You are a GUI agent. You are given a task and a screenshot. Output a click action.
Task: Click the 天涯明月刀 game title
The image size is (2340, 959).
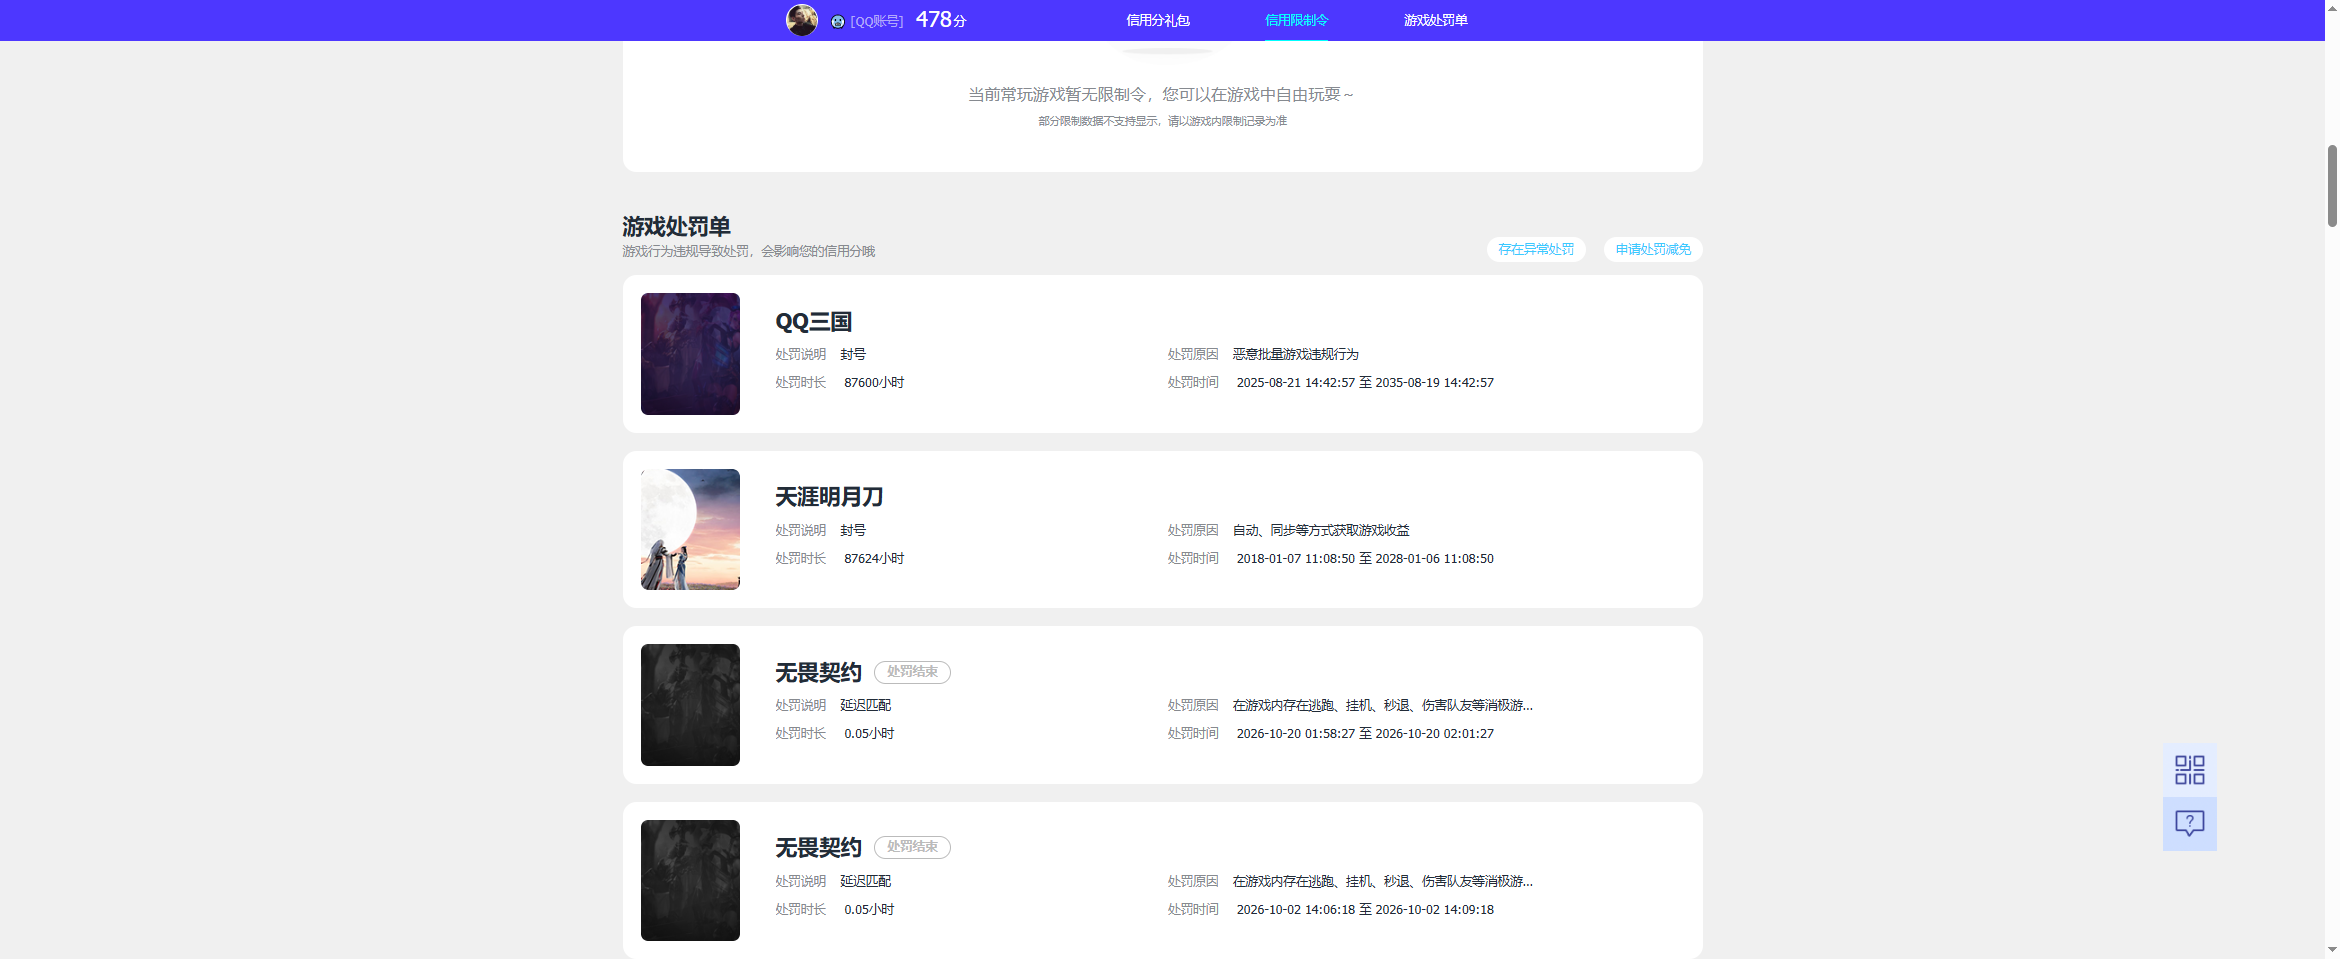[829, 497]
